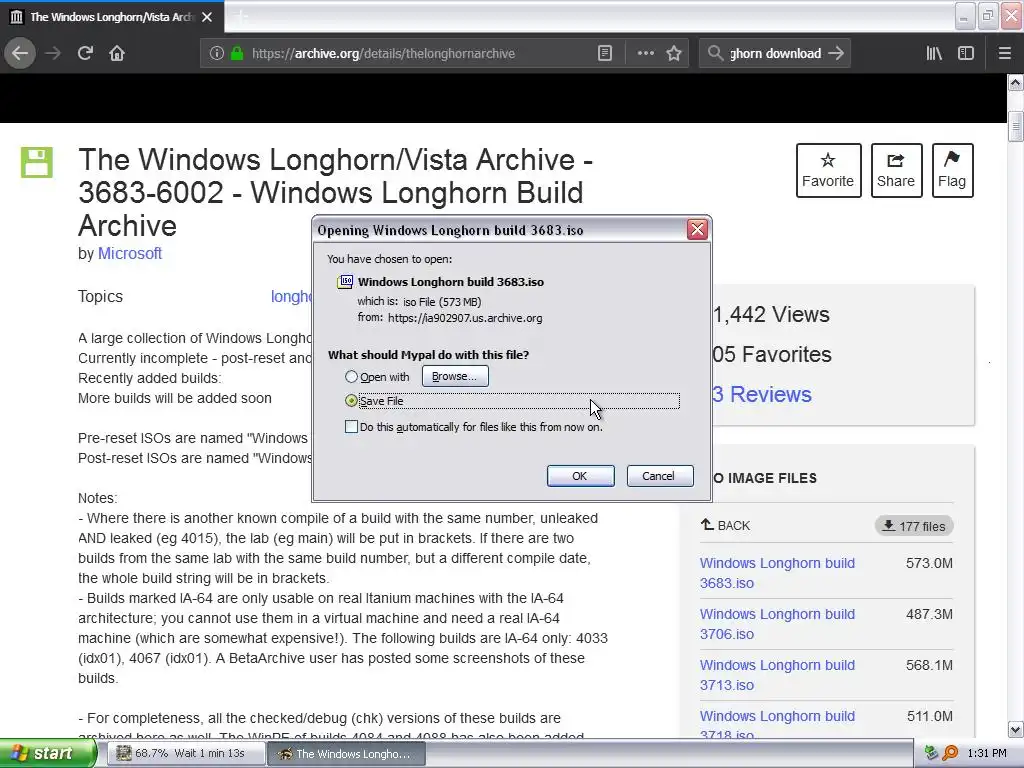Click the page scrollbar down arrow

coord(1015,729)
